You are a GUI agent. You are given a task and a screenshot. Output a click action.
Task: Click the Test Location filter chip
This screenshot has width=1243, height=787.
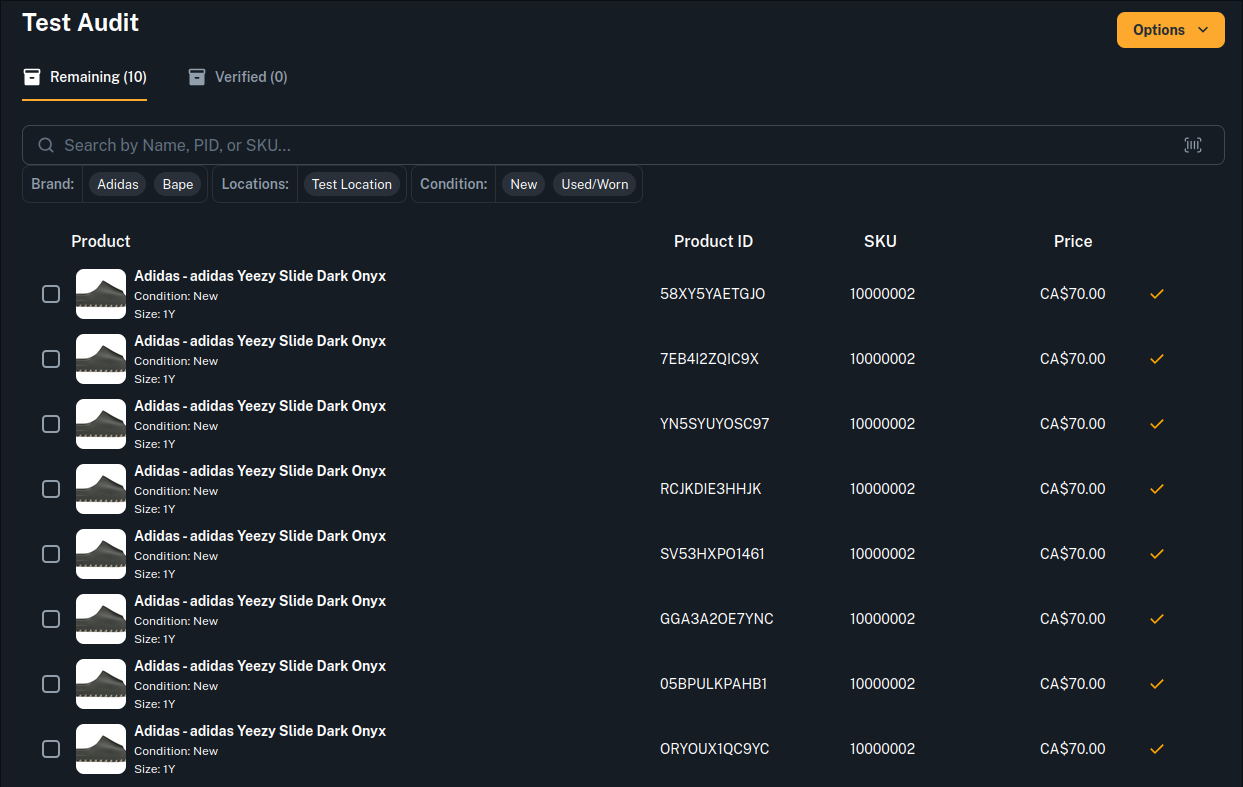tap(352, 184)
